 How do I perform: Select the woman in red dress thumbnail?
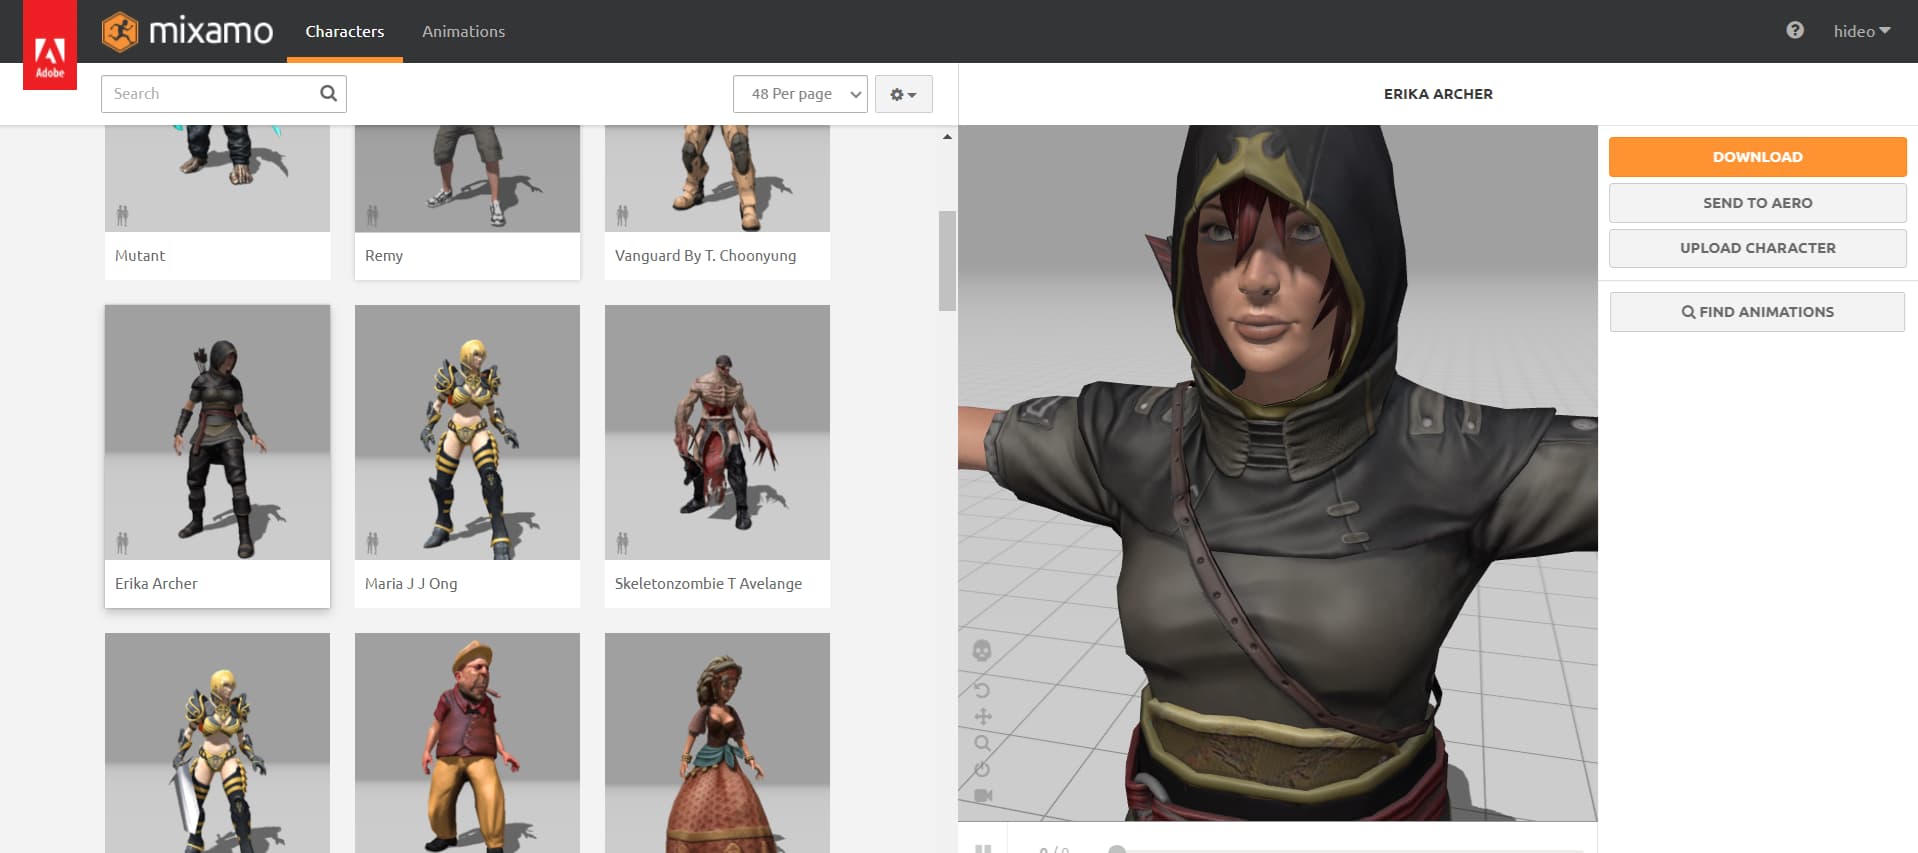click(717, 743)
